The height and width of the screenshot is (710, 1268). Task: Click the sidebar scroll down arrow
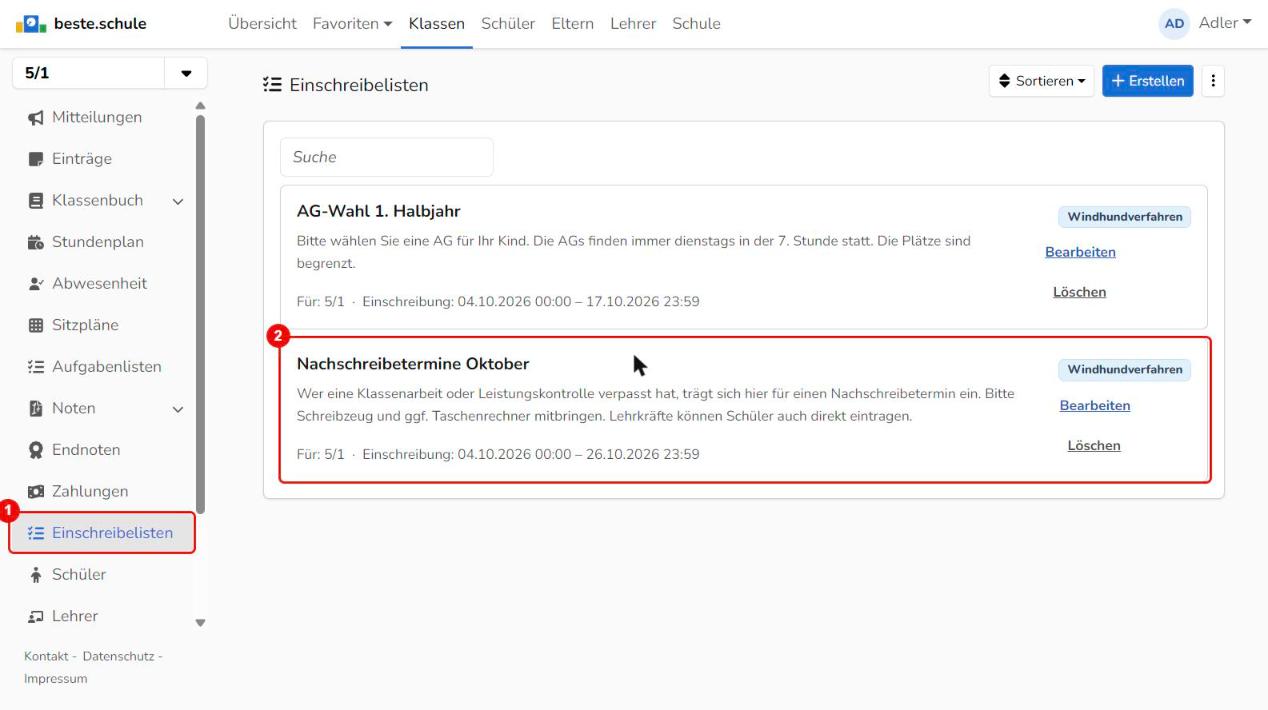point(201,622)
